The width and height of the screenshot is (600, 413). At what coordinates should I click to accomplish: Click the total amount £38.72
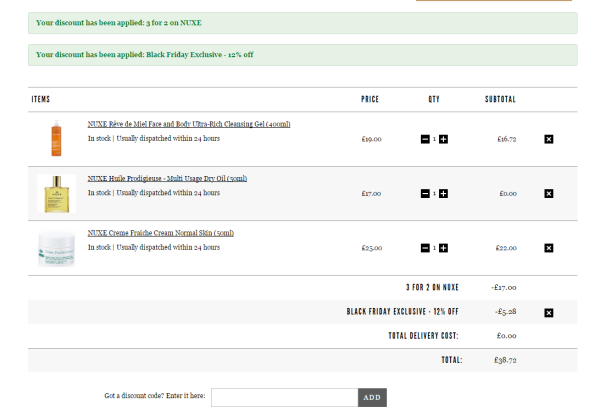(505, 360)
